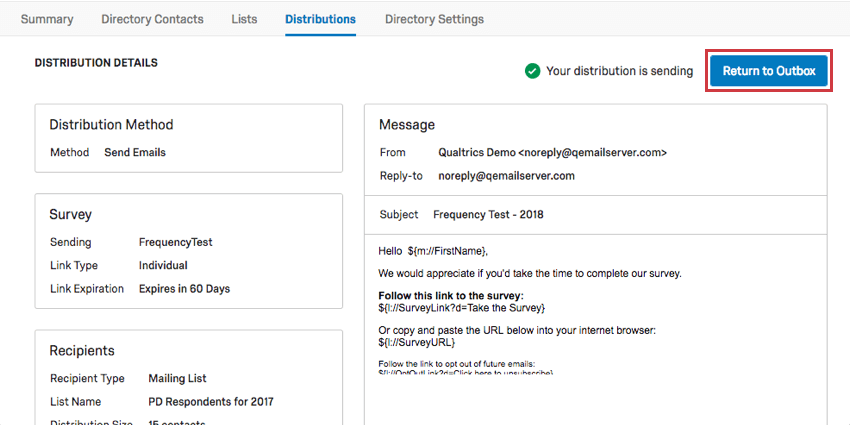Open the Directory Settings tab

click(434, 19)
